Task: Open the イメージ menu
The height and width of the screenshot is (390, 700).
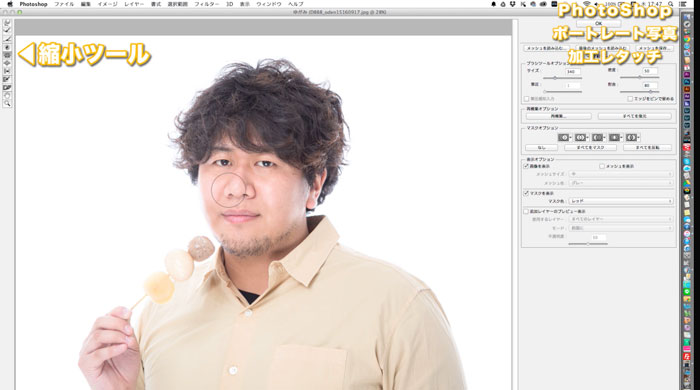Action: 107,4
